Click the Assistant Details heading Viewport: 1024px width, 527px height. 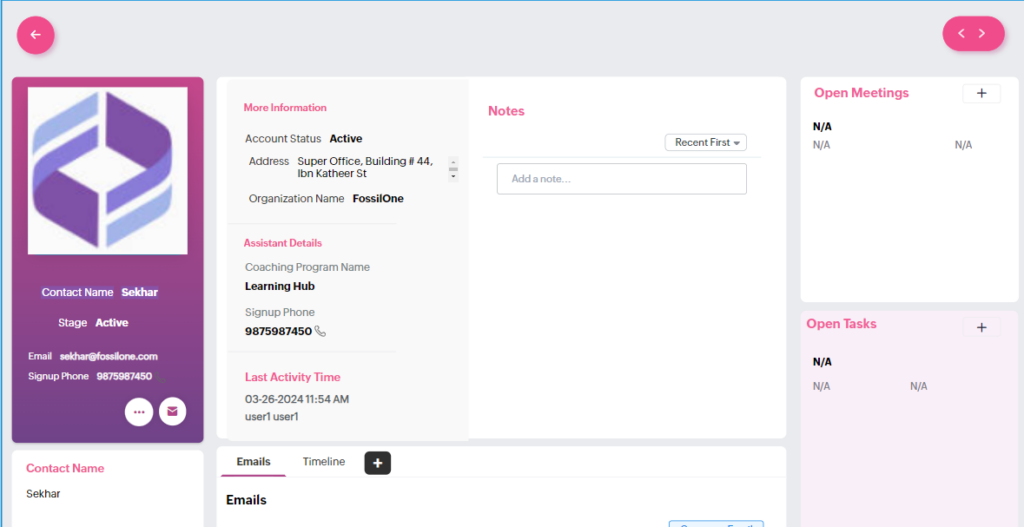click(283, 243)
